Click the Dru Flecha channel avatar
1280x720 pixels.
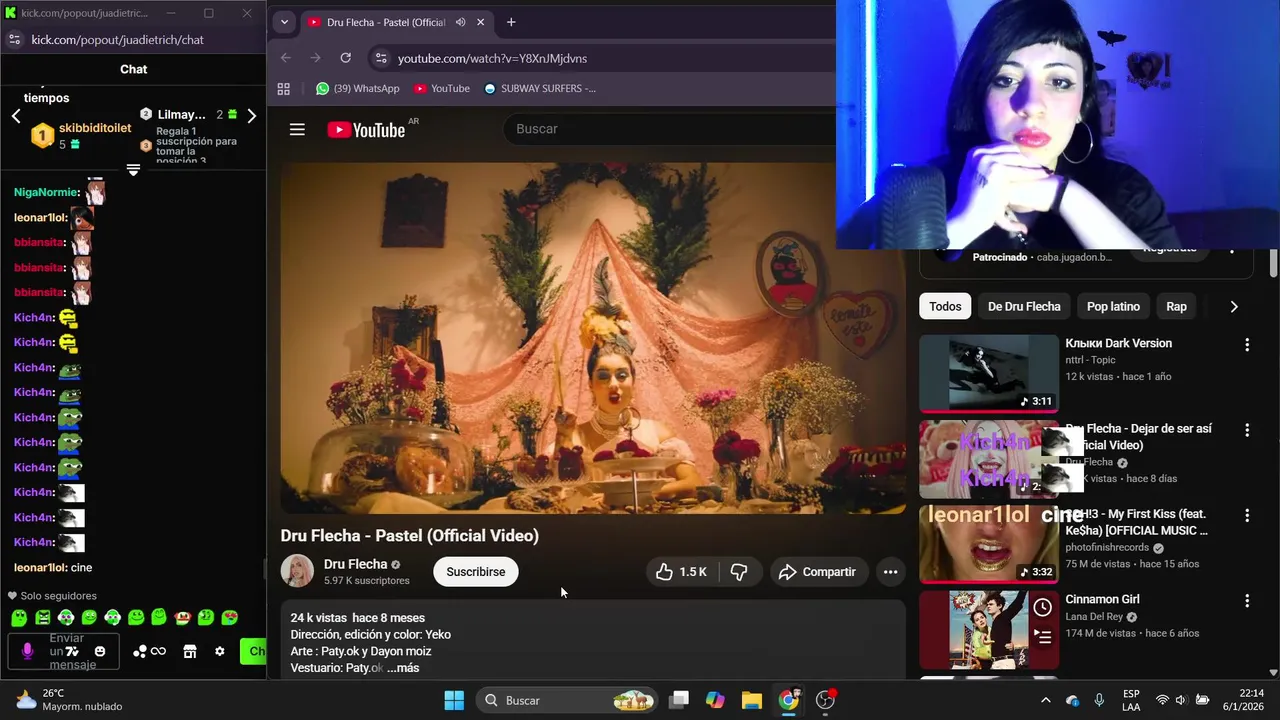pos(297,571)
